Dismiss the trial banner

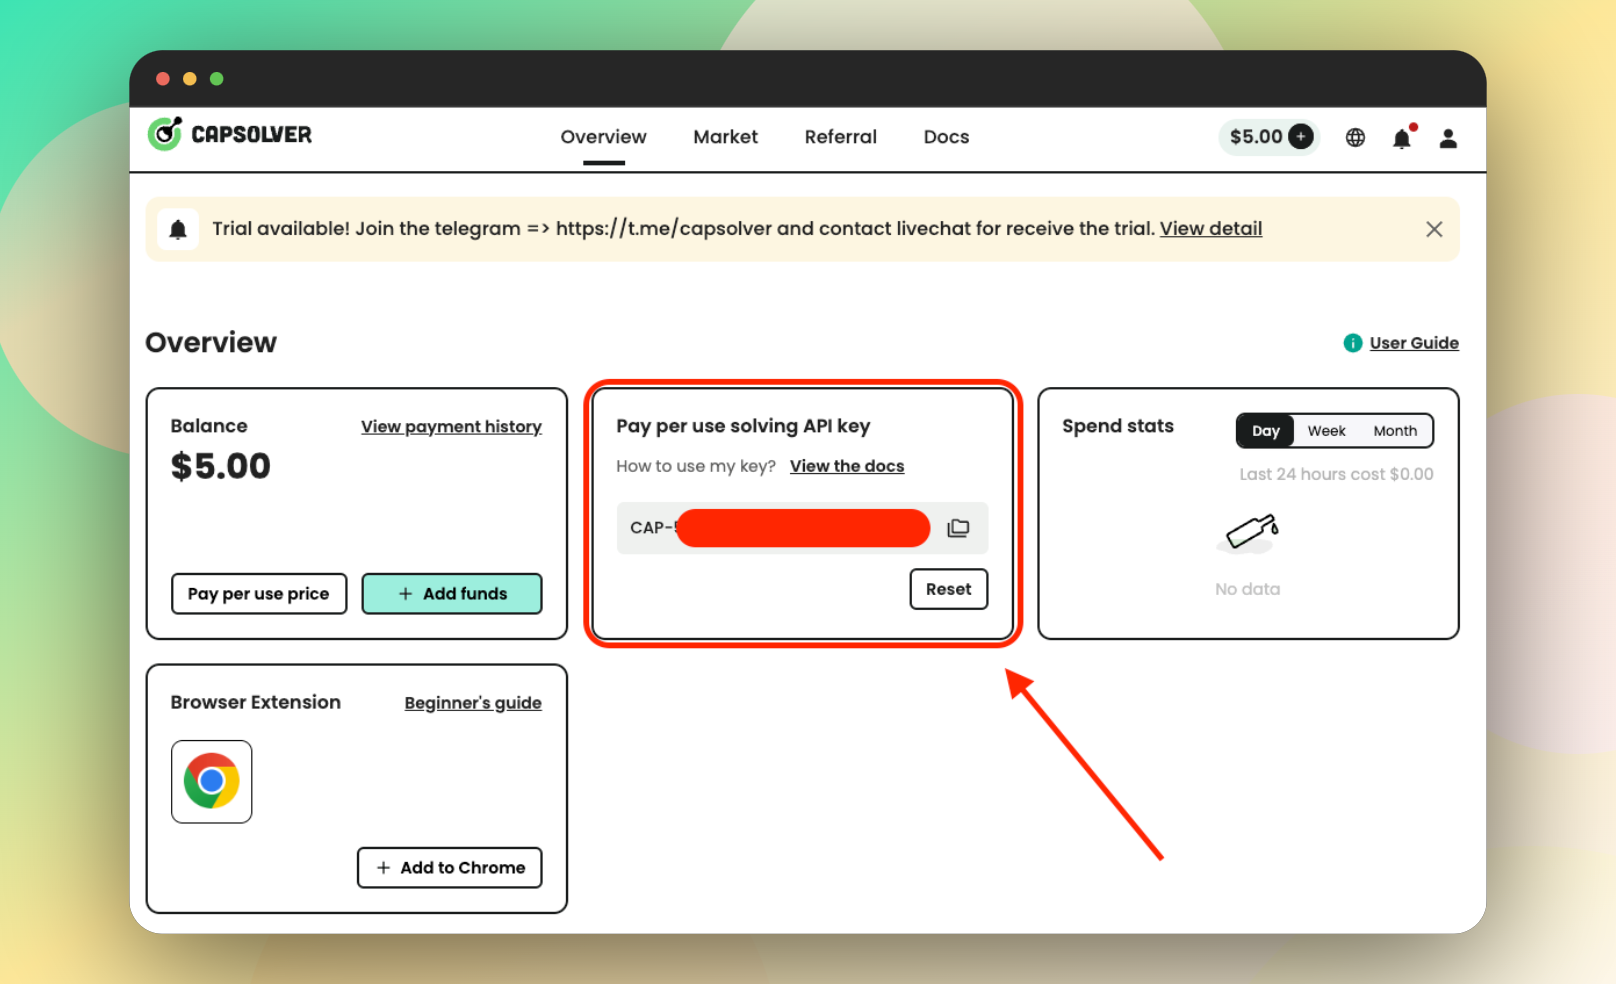click(x=1434, y=228)
